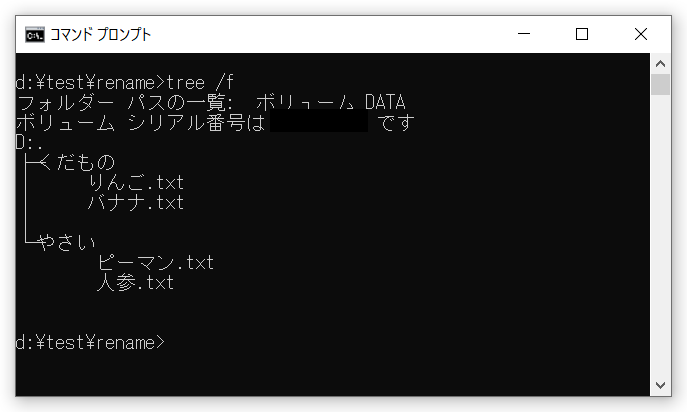687x412 pixels.
Task: Click the empty scrollbar track below thumb
Action: 660,235
